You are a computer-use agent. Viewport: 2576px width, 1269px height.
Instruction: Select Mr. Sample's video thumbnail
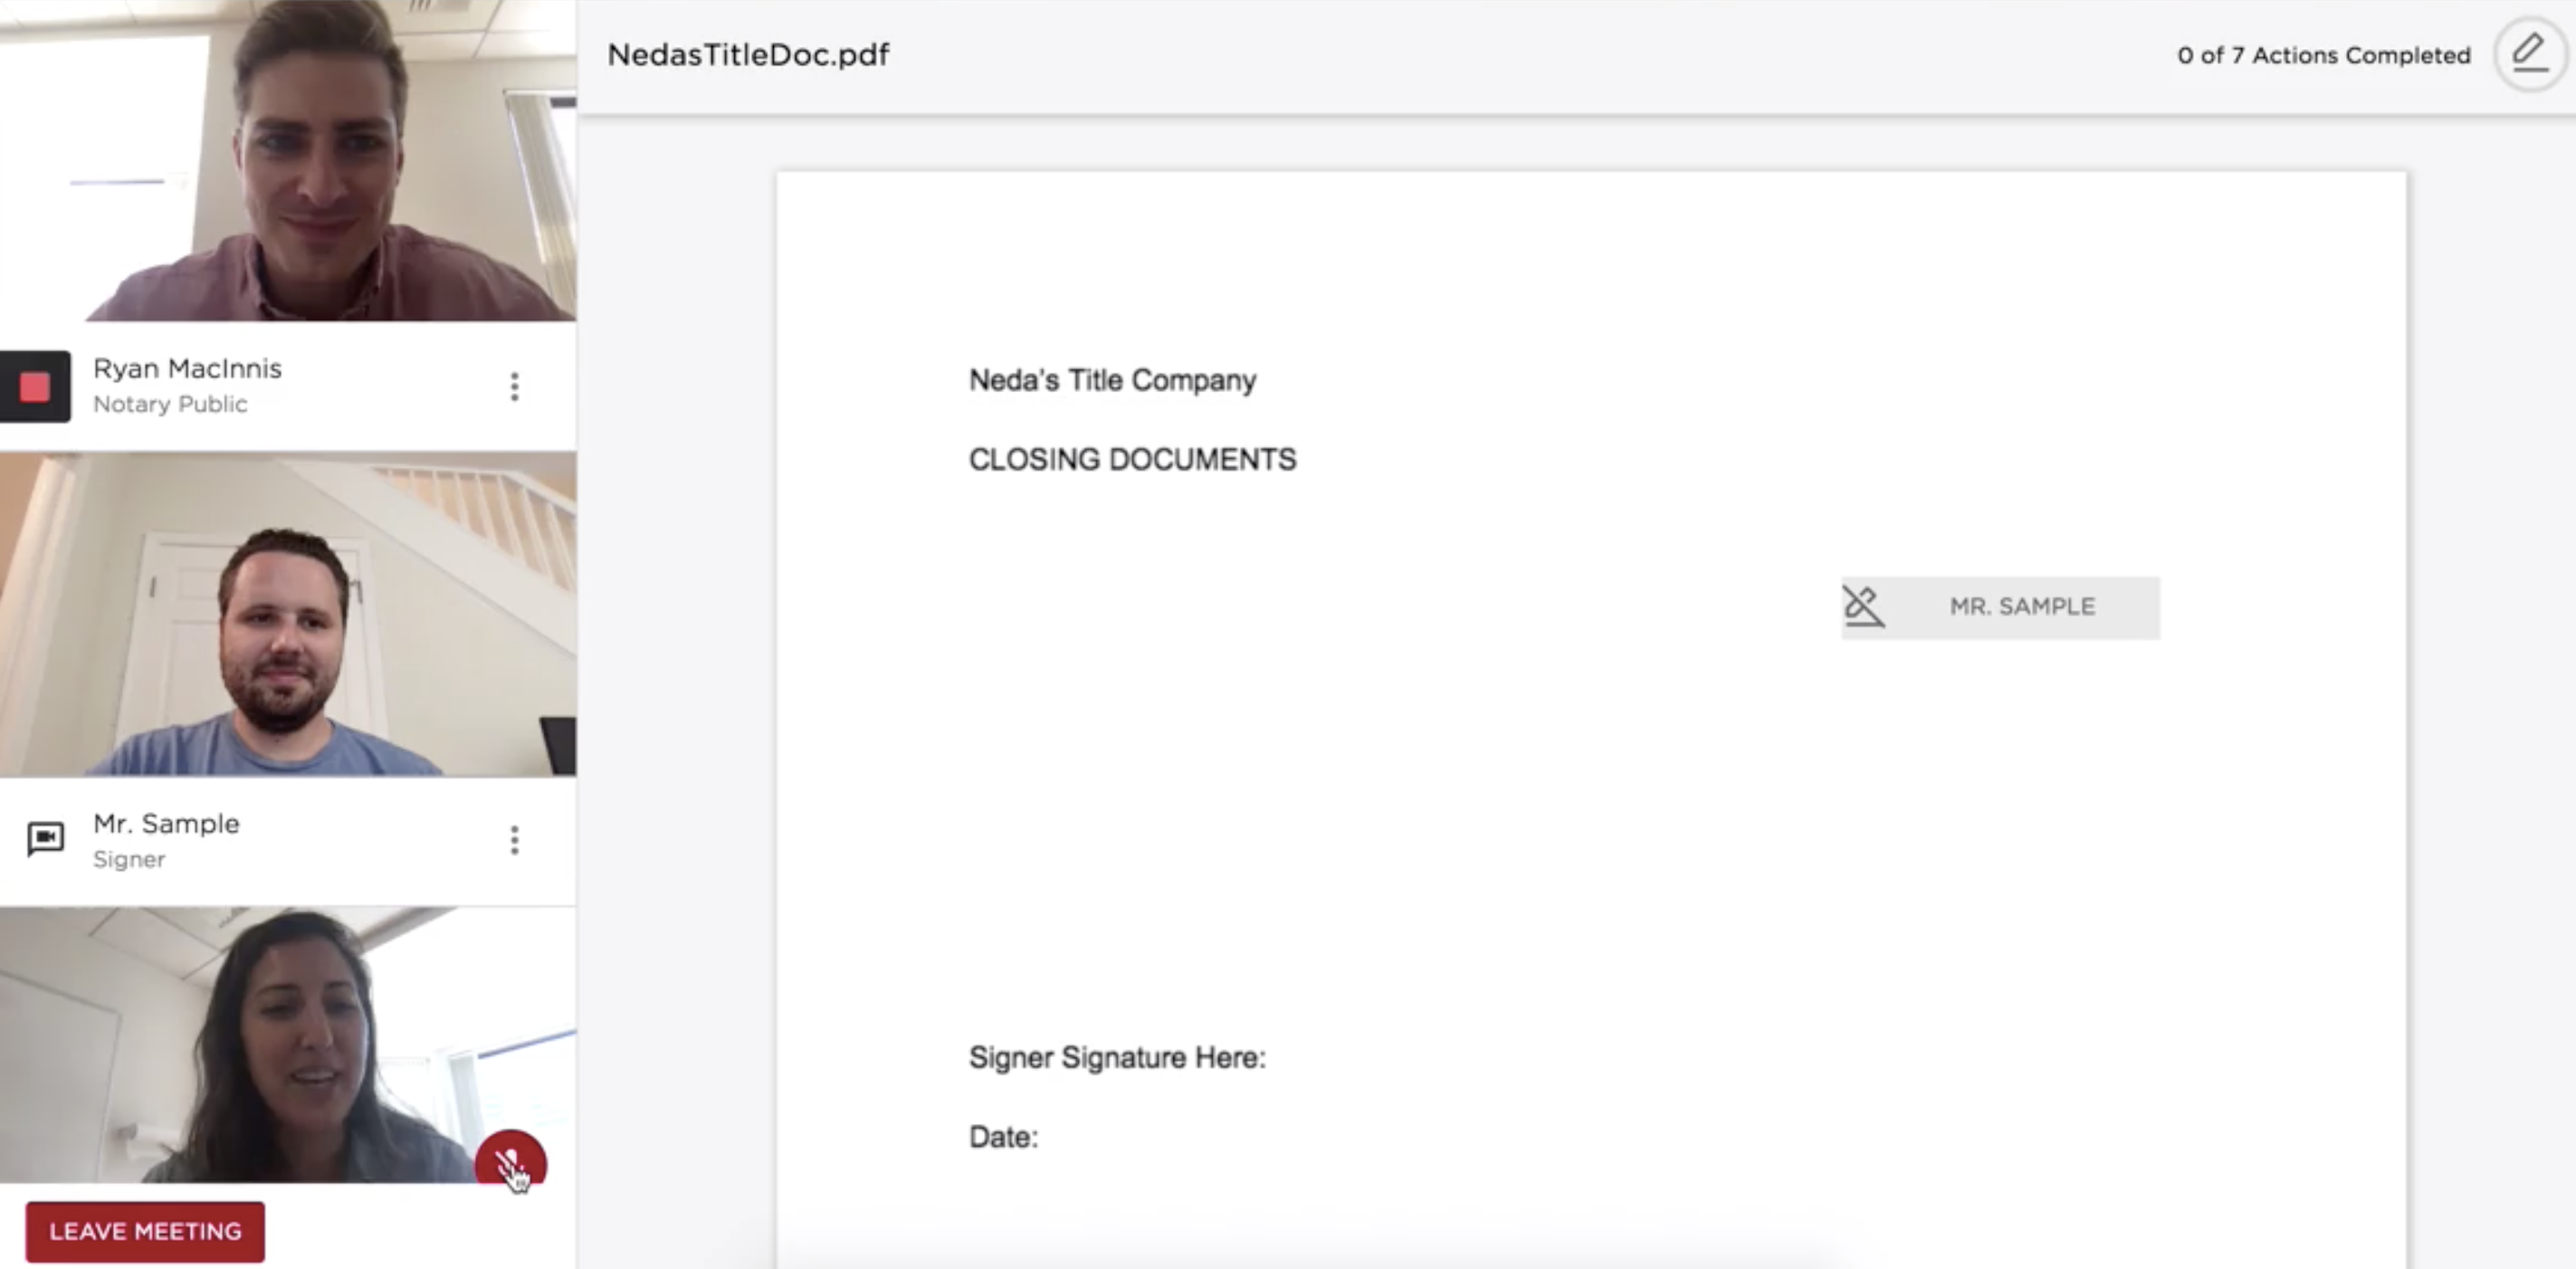pos(288,614)
